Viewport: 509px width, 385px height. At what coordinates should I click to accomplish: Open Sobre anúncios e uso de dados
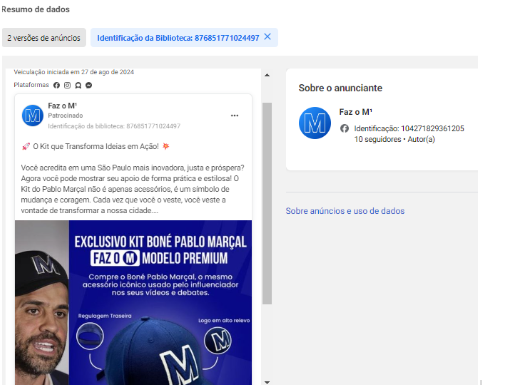pos(345,211)
